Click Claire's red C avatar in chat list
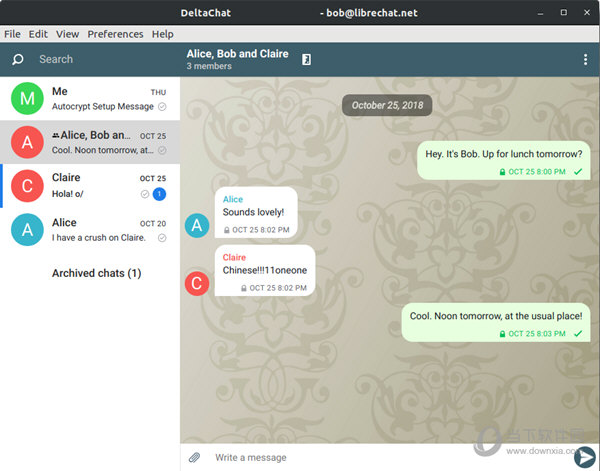This screenshot has height=471, width=600. pyautogui.click(x=27, y=186)
